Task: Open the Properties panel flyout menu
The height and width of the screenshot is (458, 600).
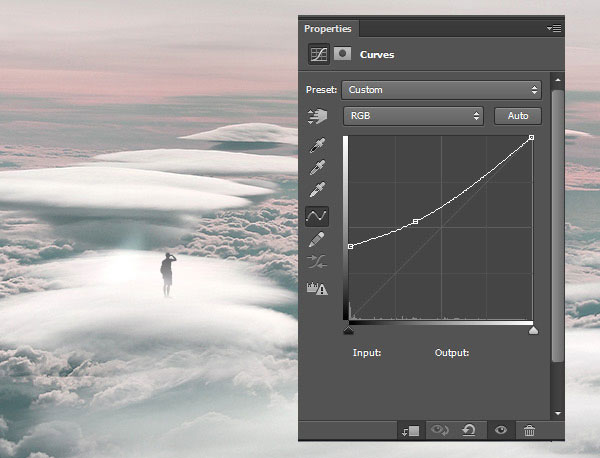Action: [x=554, y=29]
